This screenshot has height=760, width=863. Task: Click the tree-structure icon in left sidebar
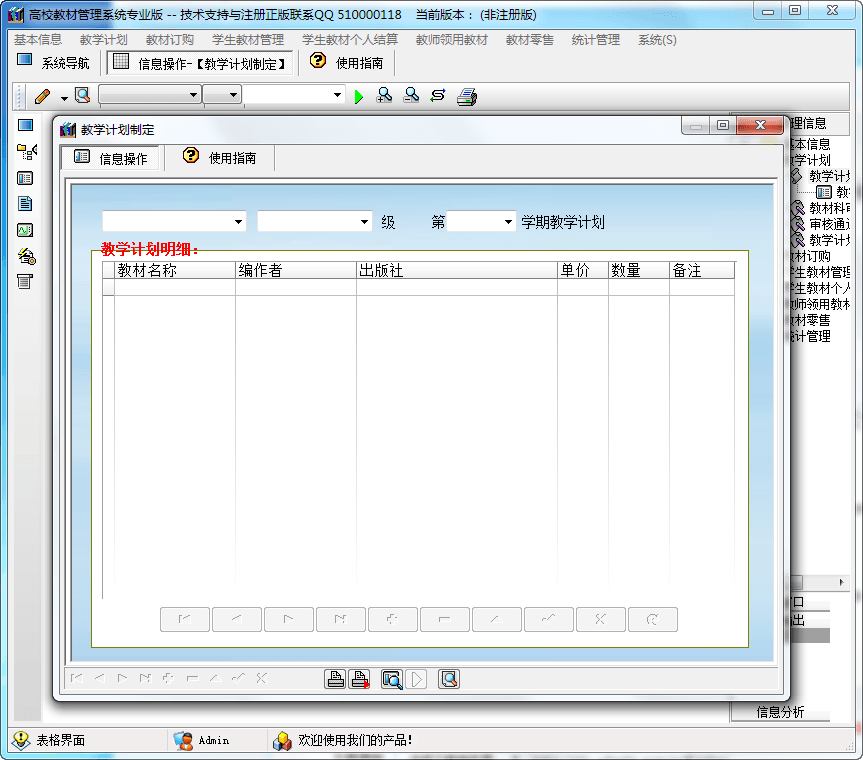(x=26, y=152)
